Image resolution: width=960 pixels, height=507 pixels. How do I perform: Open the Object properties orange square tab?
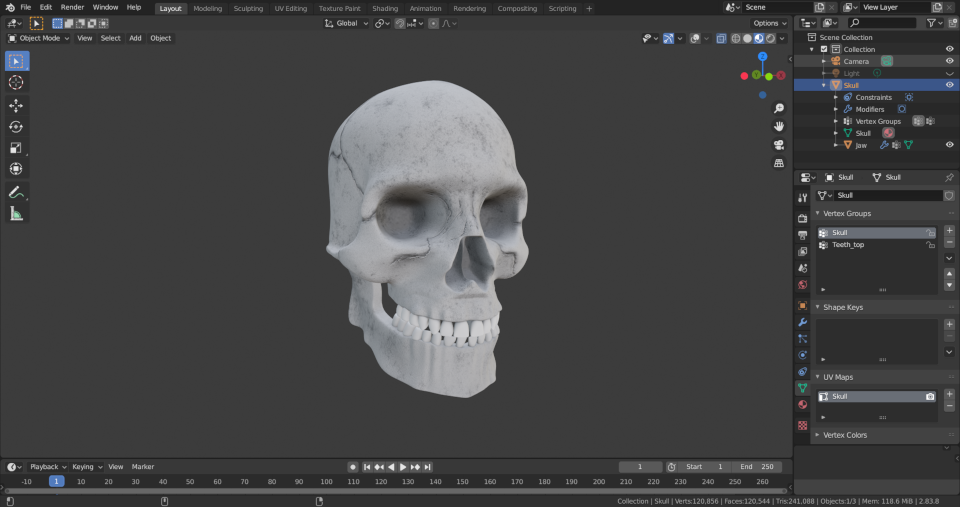tap(803, 306)
